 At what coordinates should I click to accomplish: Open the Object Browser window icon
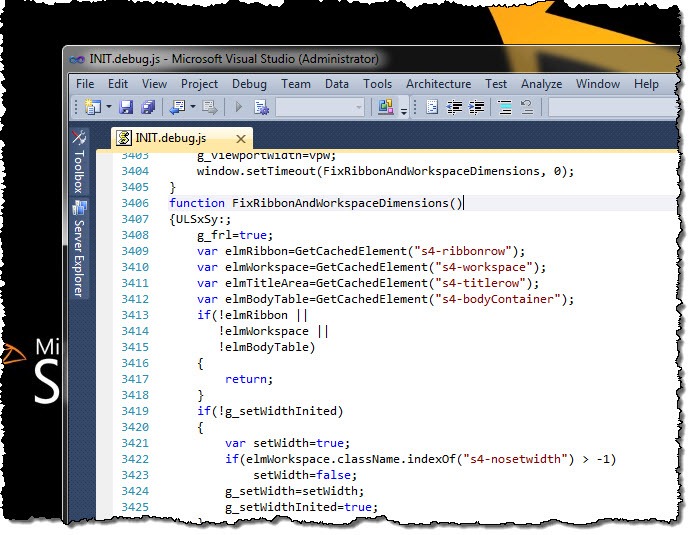point(385,107)
